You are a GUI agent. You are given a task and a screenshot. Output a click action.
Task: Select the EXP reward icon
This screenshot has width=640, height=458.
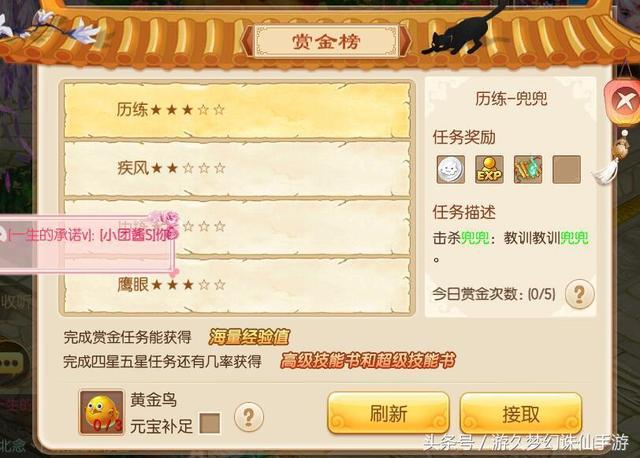click(x=489, y=169)
